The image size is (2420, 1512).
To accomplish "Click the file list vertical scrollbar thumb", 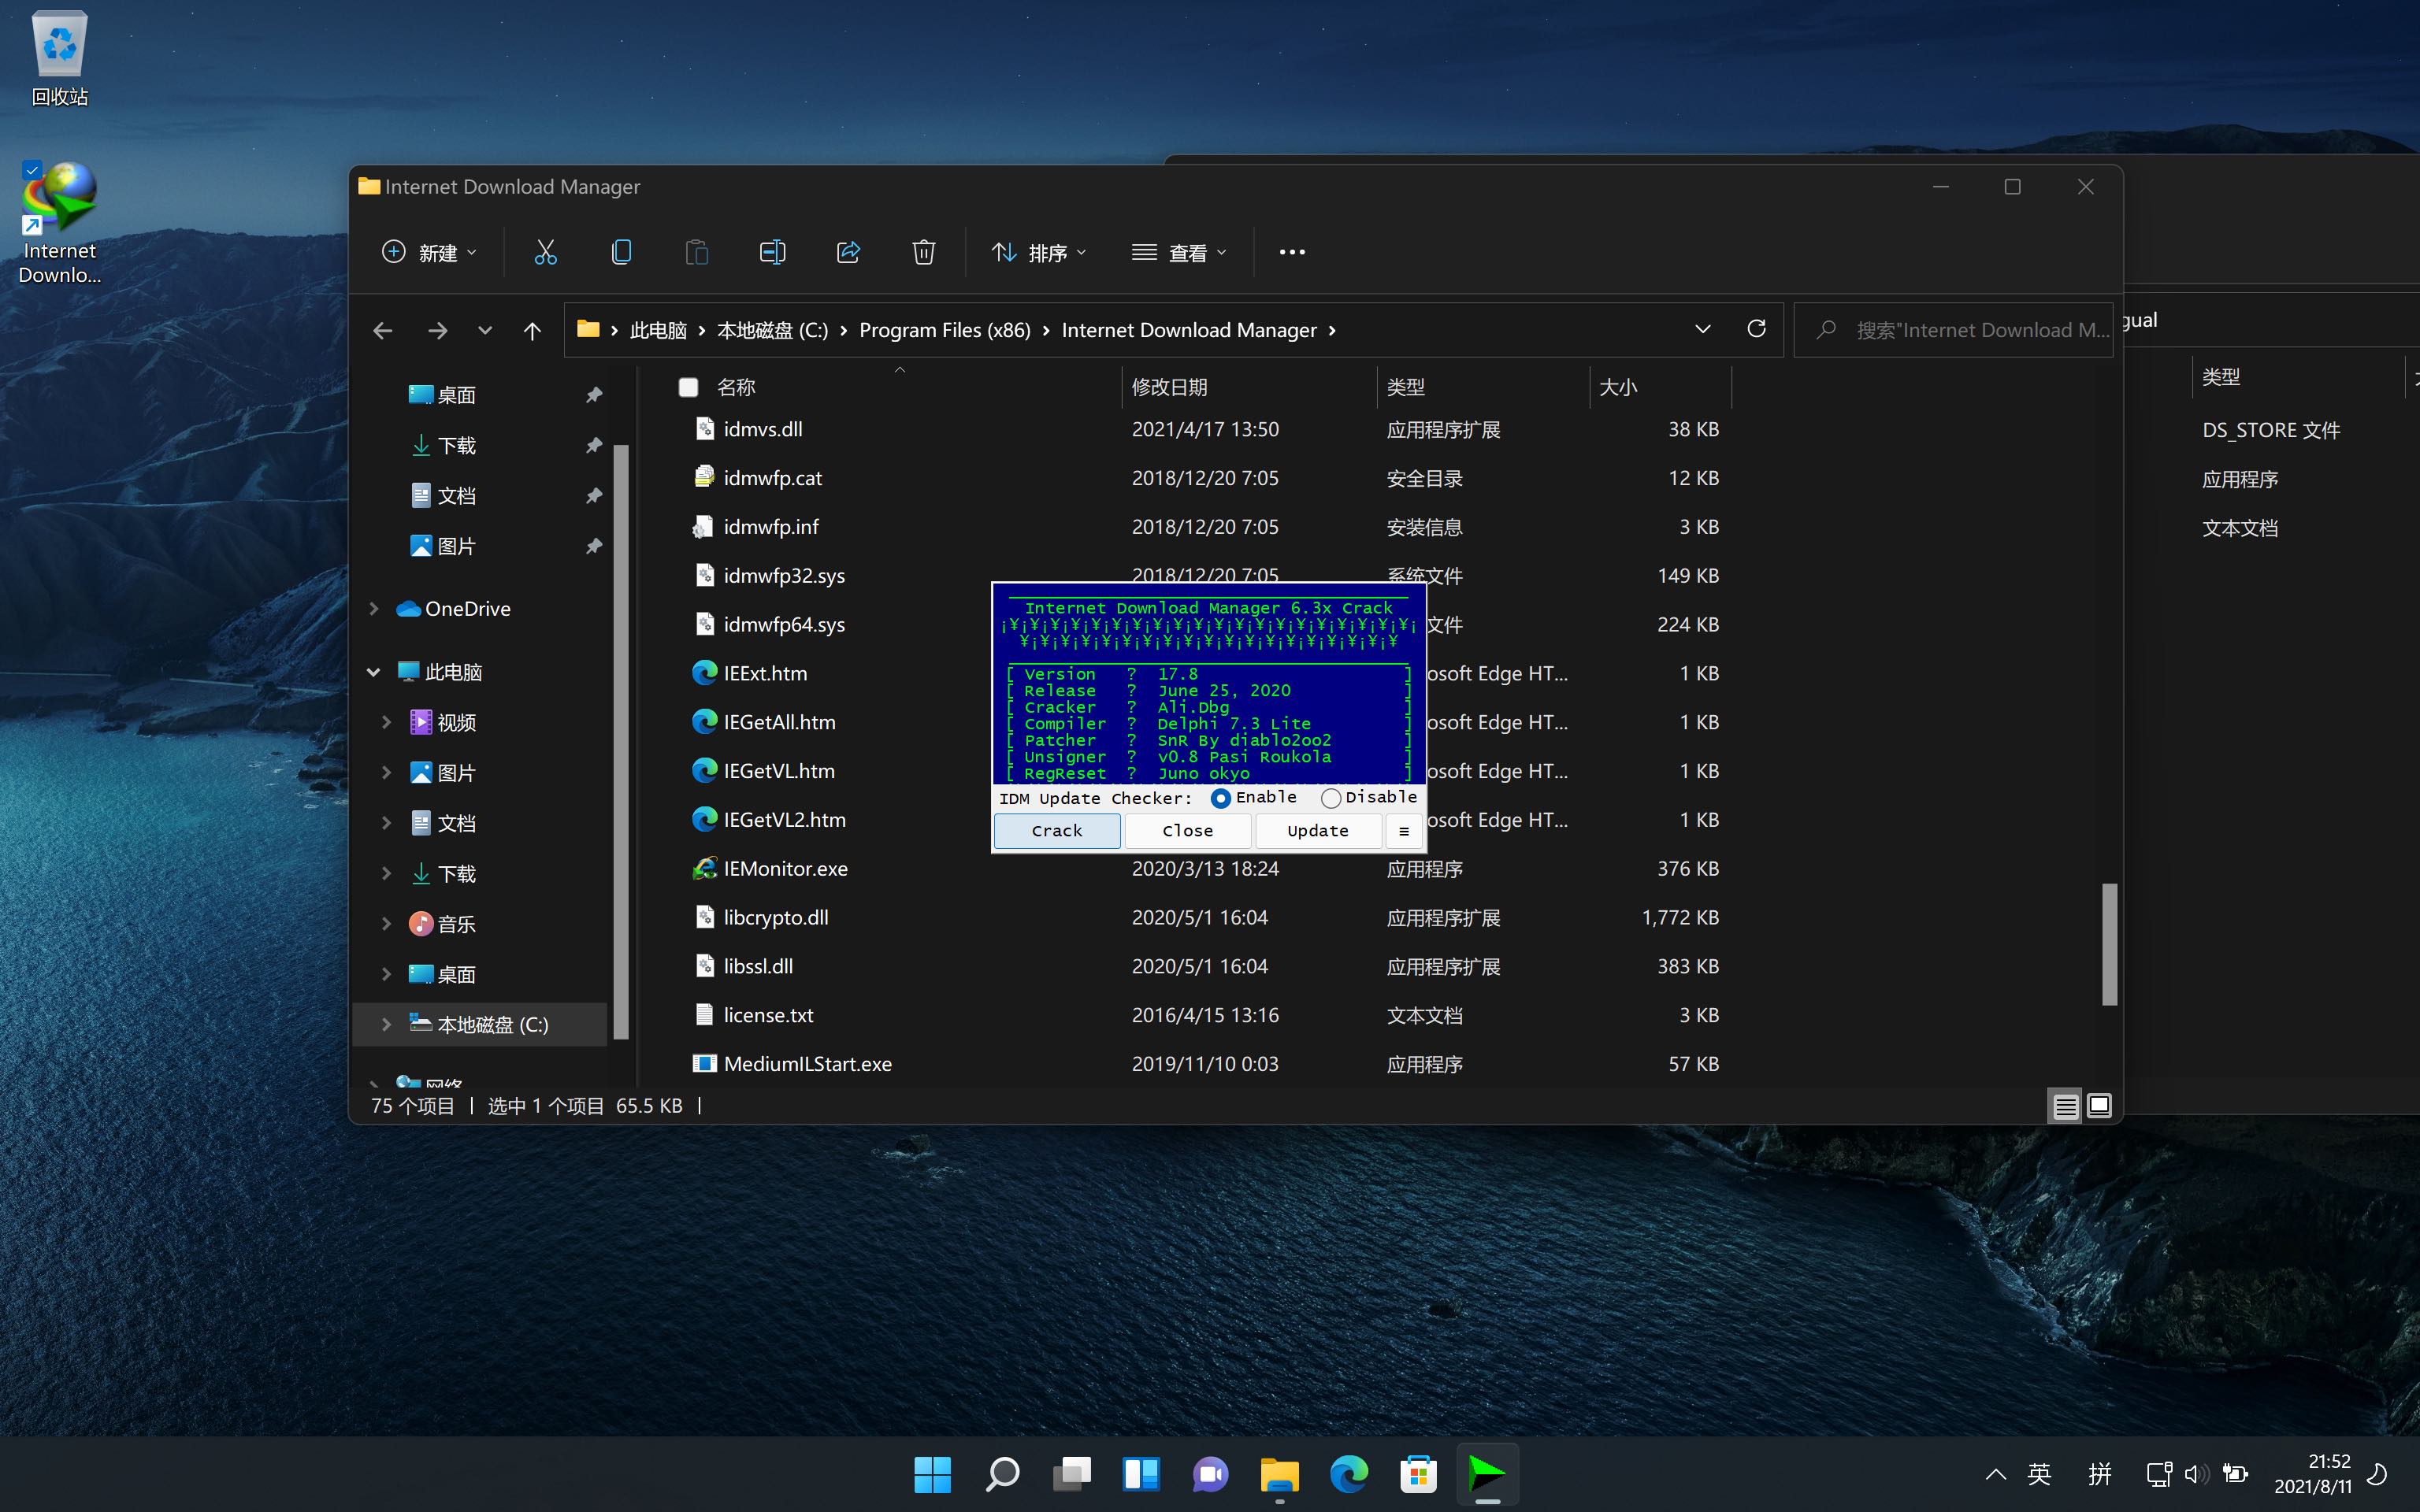I will click(2109, 943).
